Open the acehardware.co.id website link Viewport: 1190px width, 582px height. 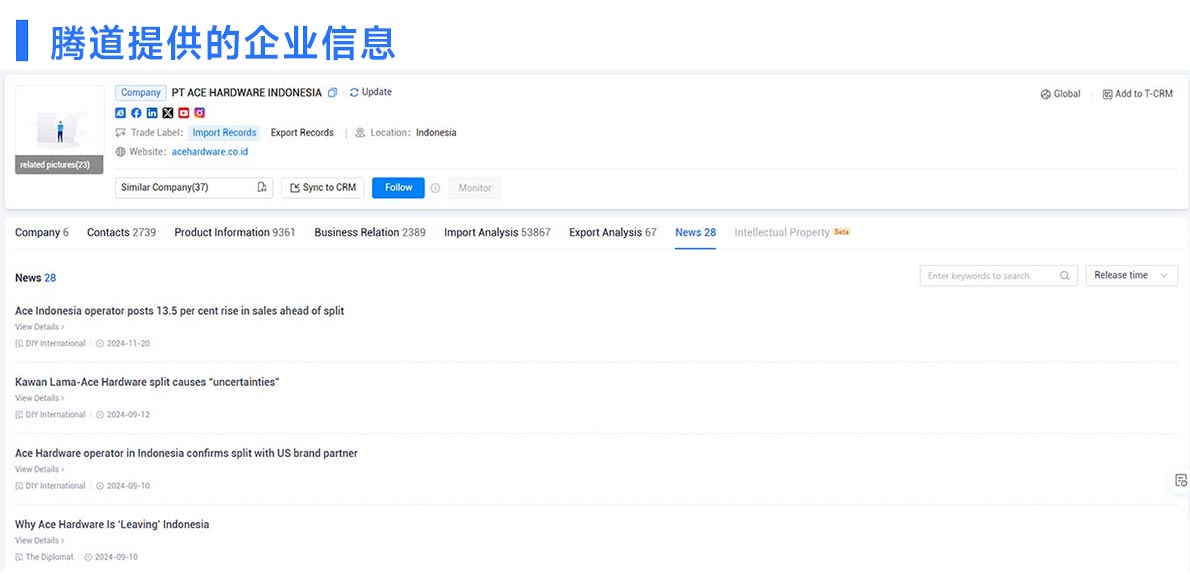click(x=209, y=152)
